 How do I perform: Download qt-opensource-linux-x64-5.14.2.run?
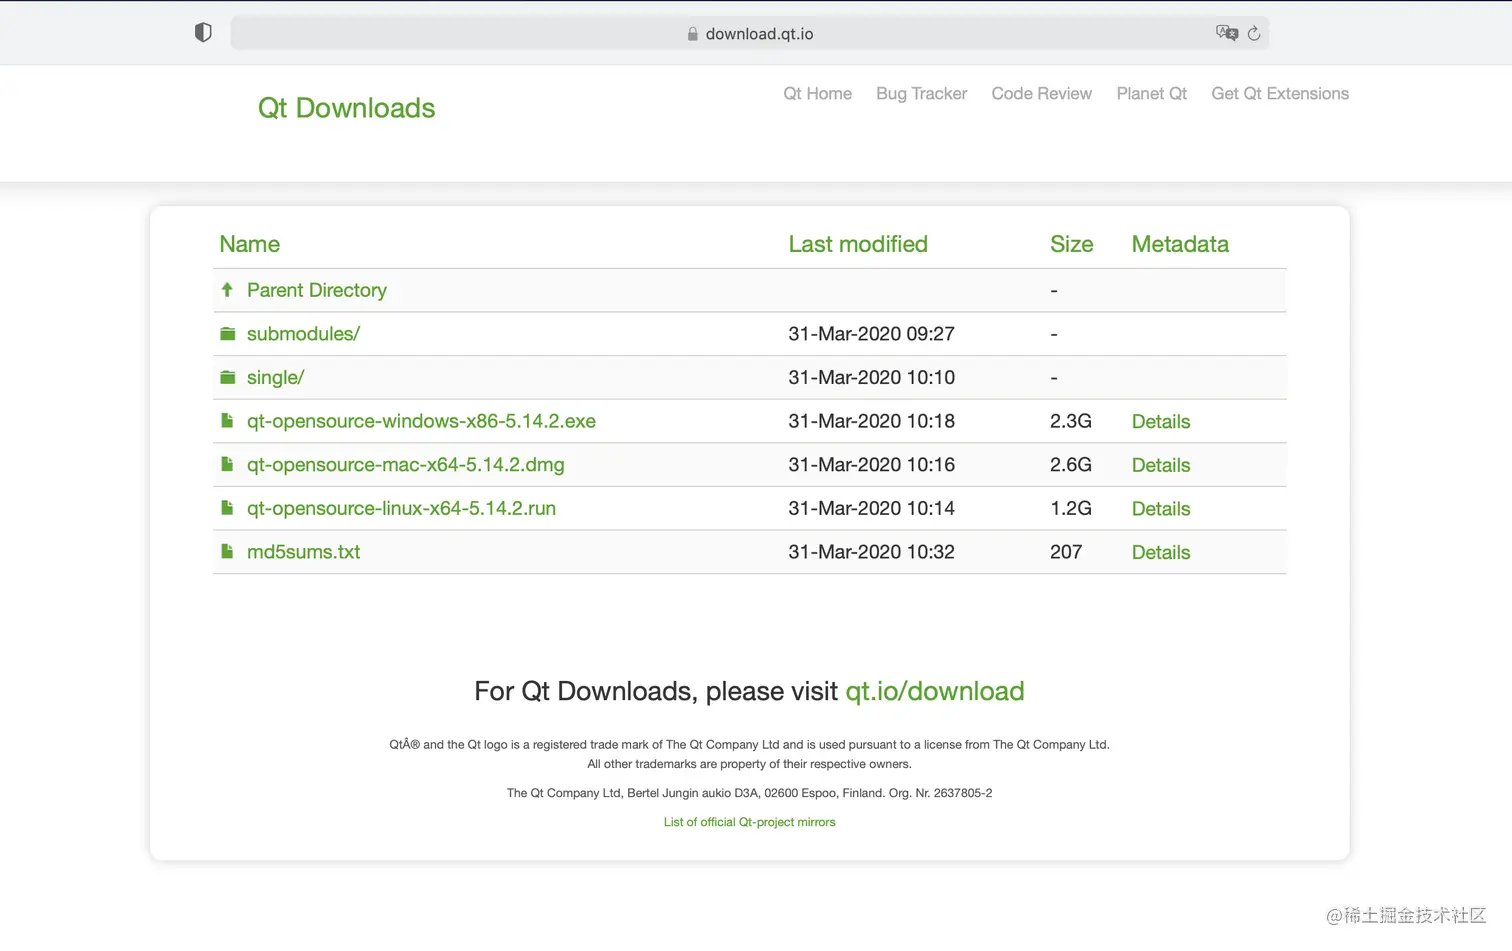tap(401, 508)
